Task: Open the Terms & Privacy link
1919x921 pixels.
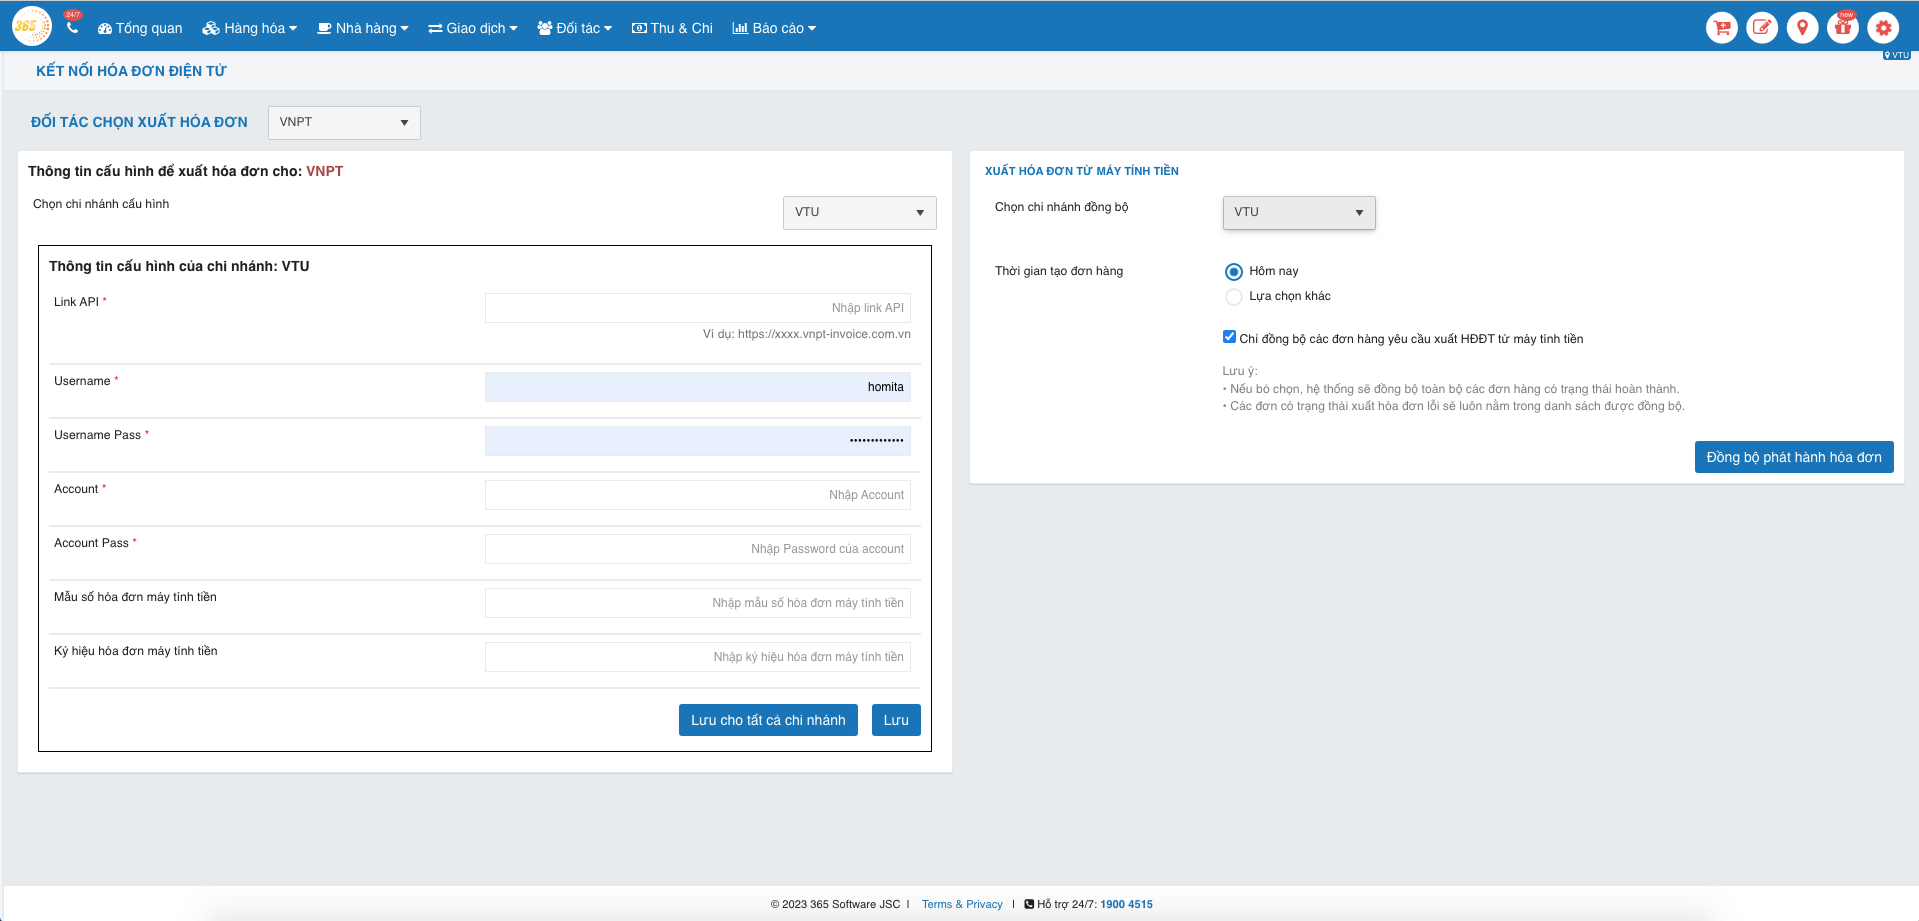Action: click(x=962, y=904)
